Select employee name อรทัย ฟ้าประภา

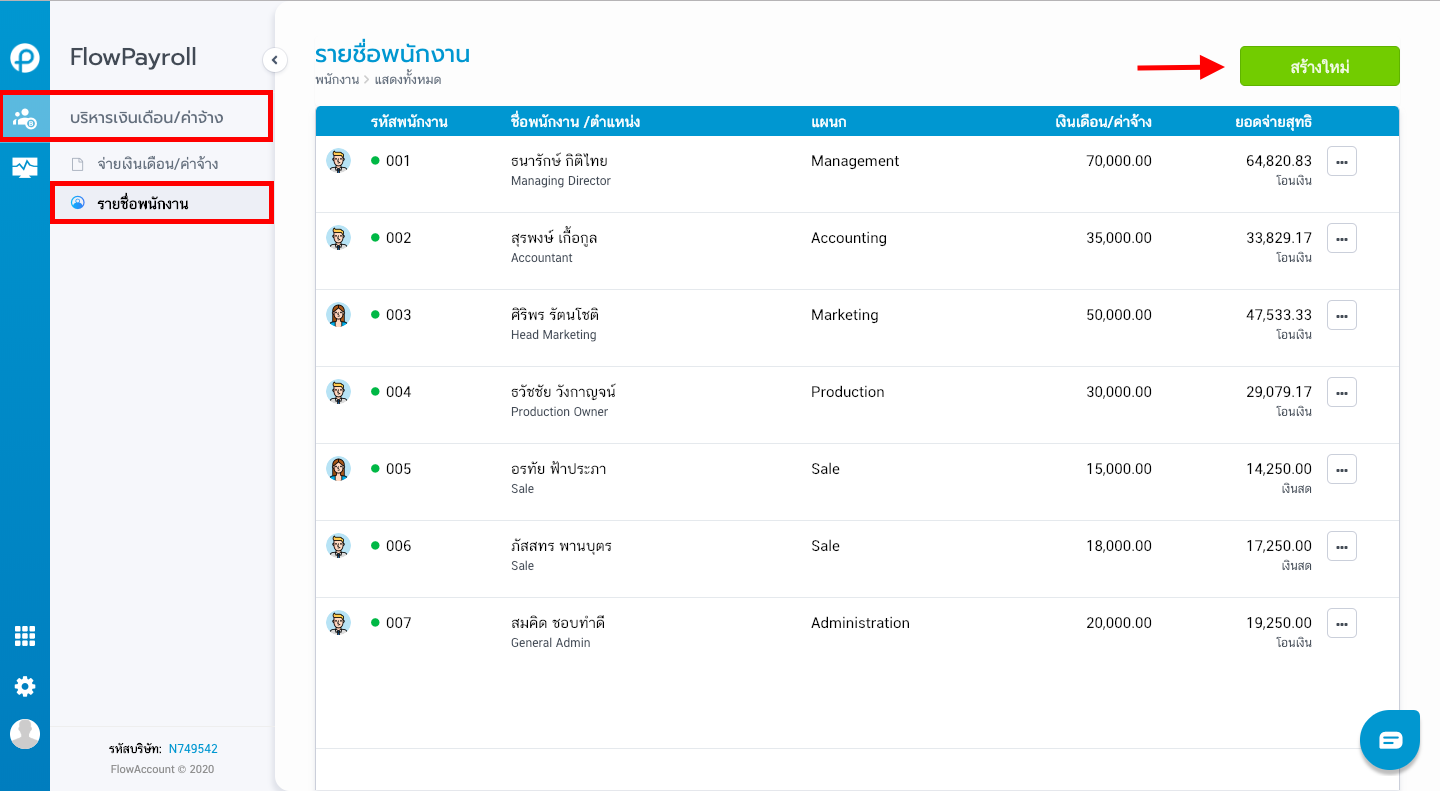(x=558, y=469)
